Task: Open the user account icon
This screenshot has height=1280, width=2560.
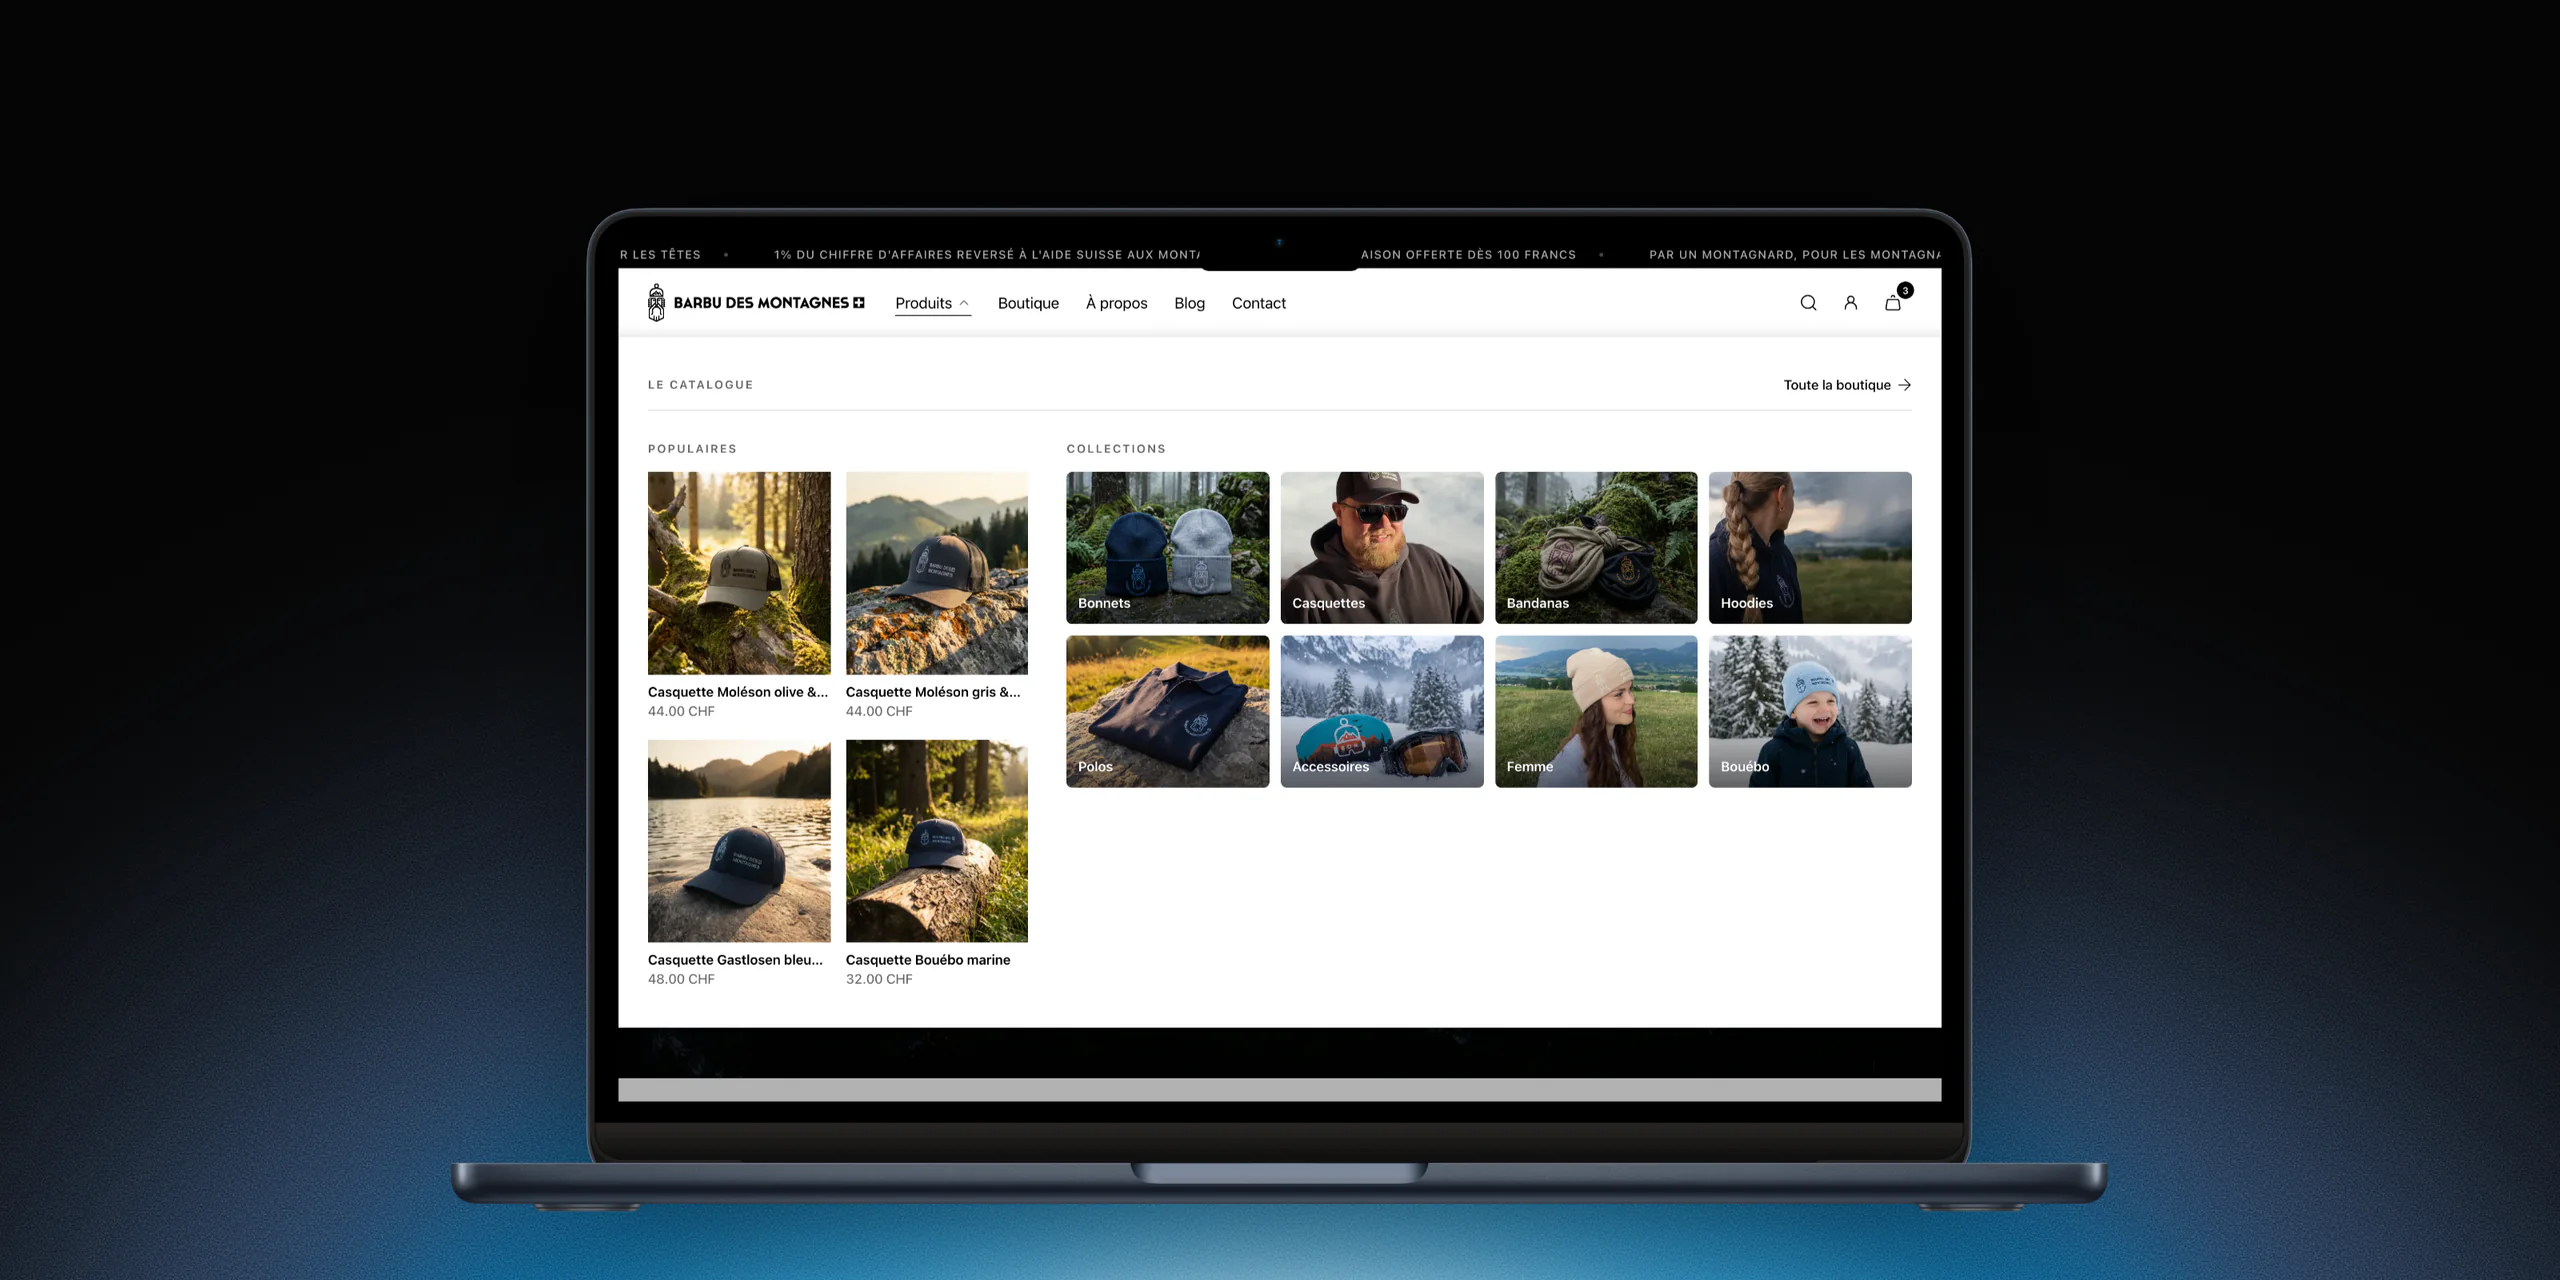Action: click(x=1850, y=303)
